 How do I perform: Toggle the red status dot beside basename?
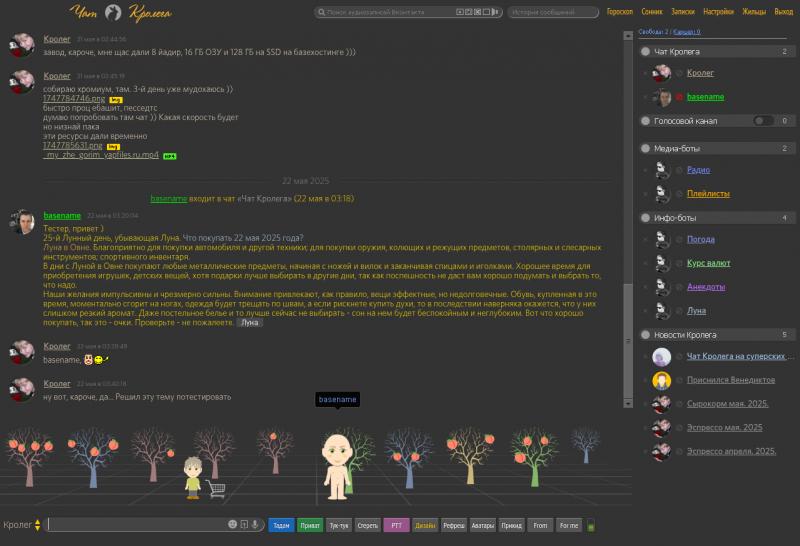(x=680, y=97)
